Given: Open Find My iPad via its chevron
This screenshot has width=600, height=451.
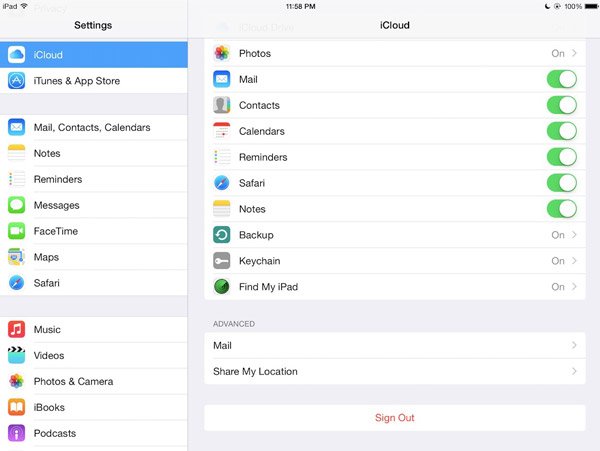Looking at the screenshot, I should (x=574, y=287).
